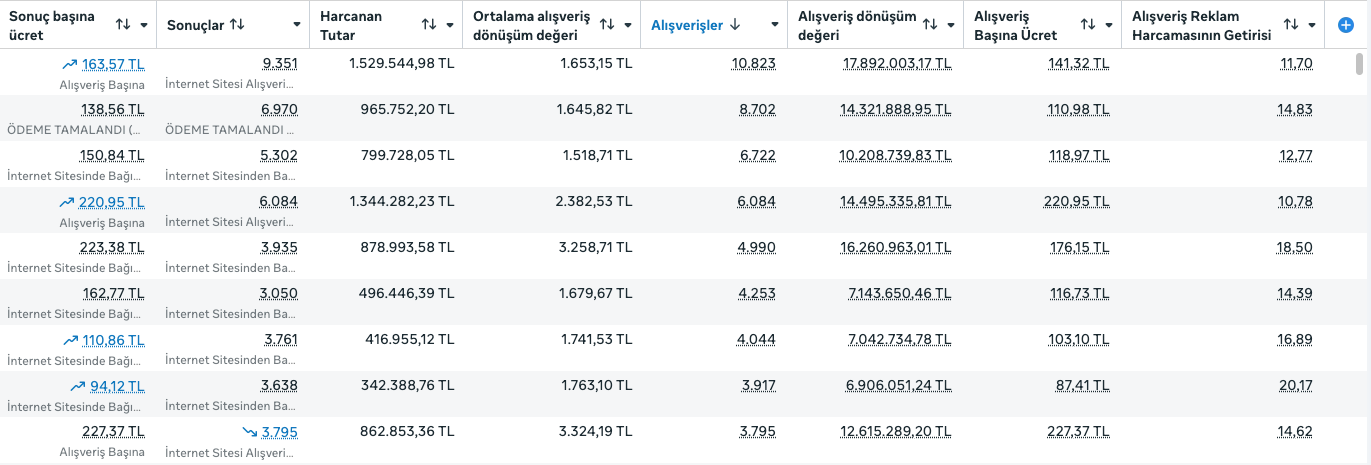Viewport: 1371px width, 465px height.
Task: Open dropdown caret of Alışverişler column
Action: [775, 25]
